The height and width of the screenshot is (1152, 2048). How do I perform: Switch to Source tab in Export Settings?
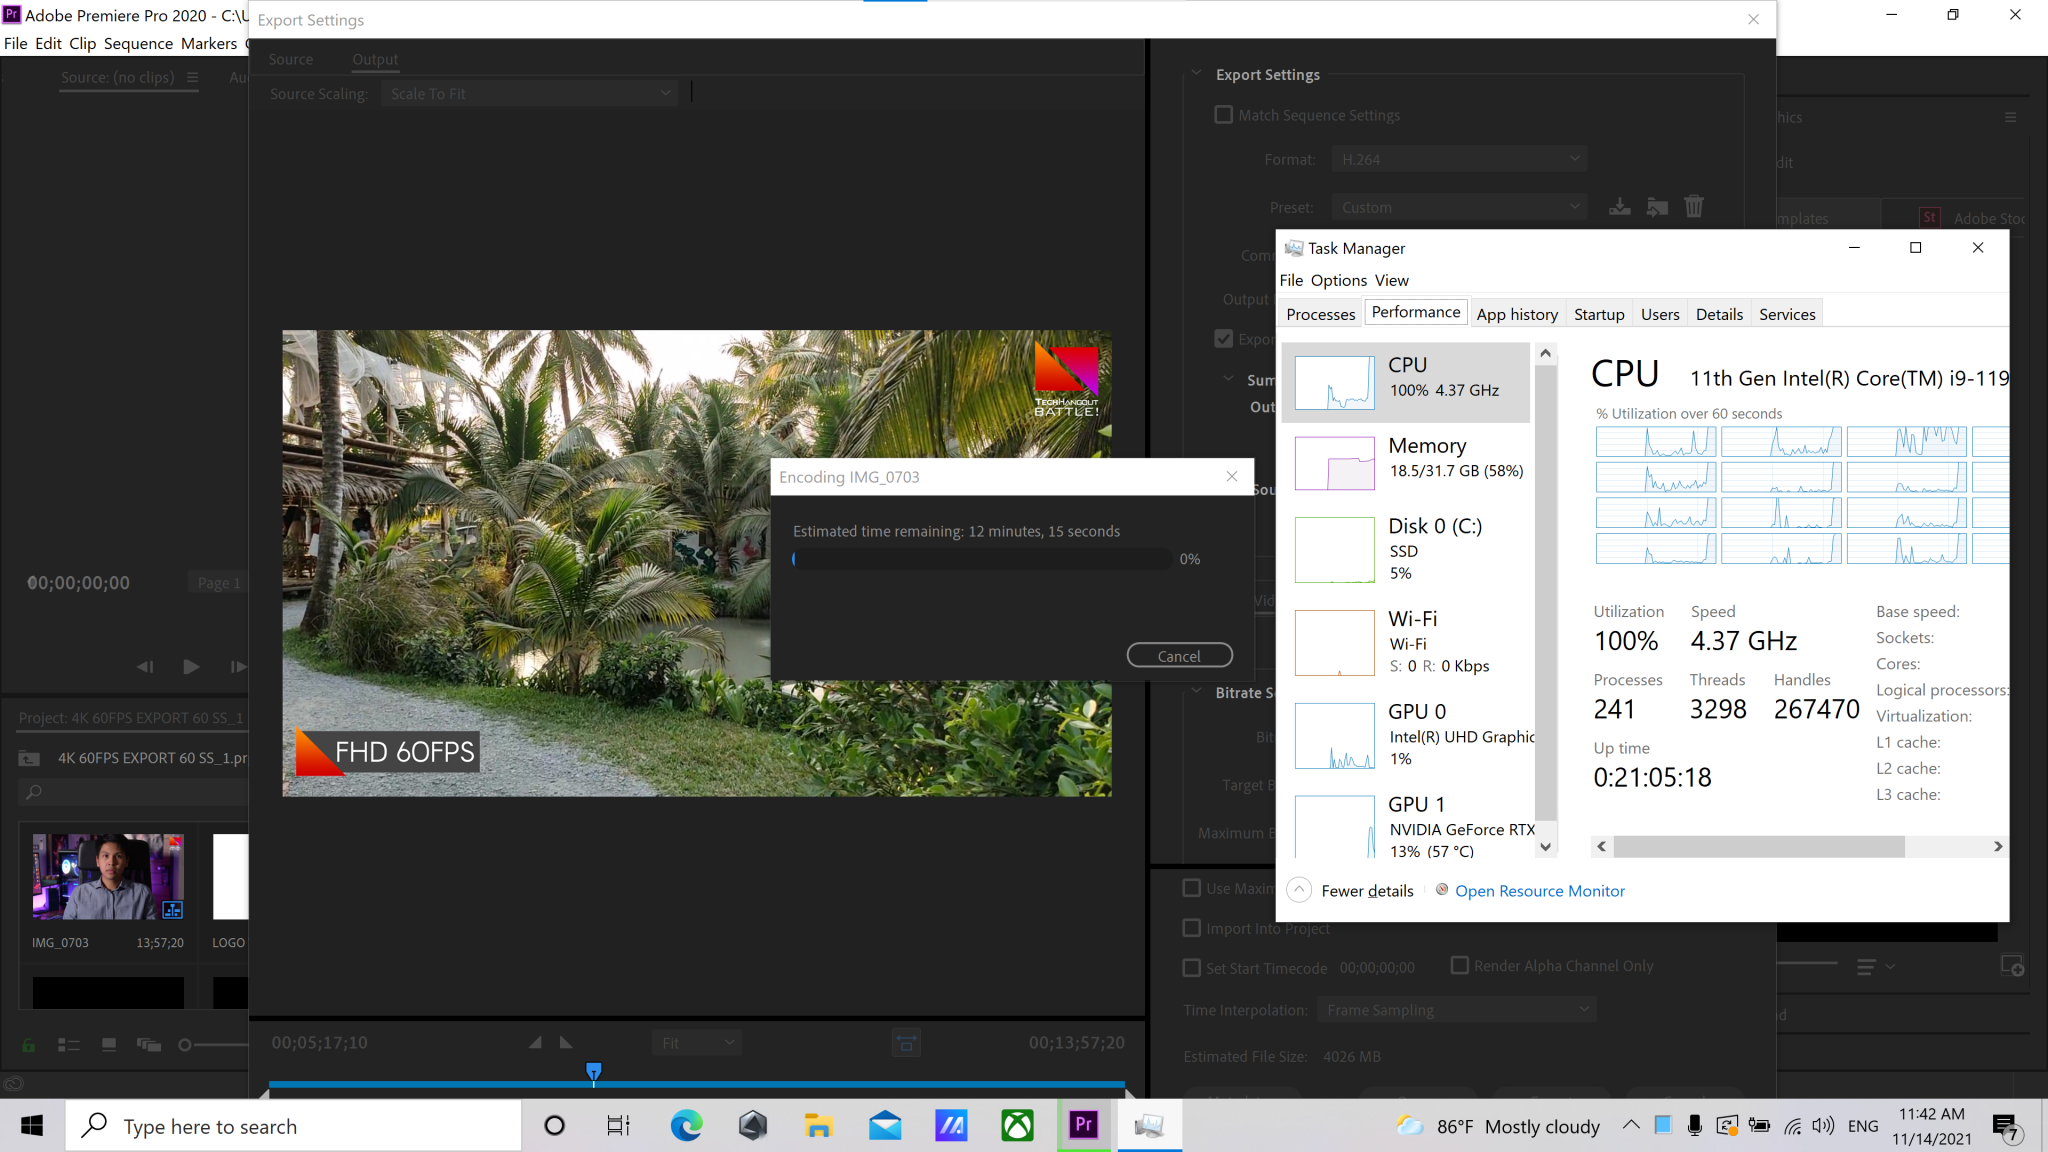pos(290,59)
